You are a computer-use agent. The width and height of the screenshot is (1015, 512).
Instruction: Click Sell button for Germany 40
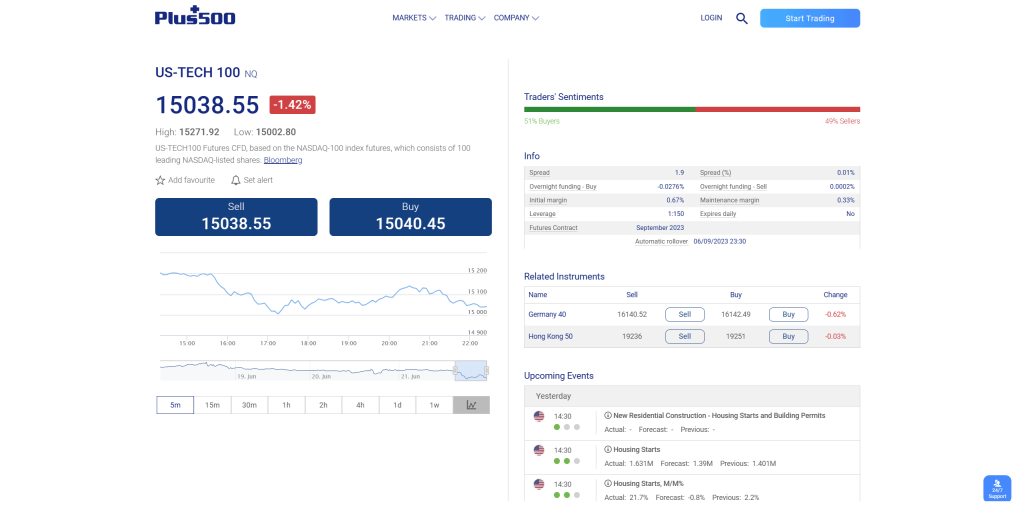click(x=685, y=315)
